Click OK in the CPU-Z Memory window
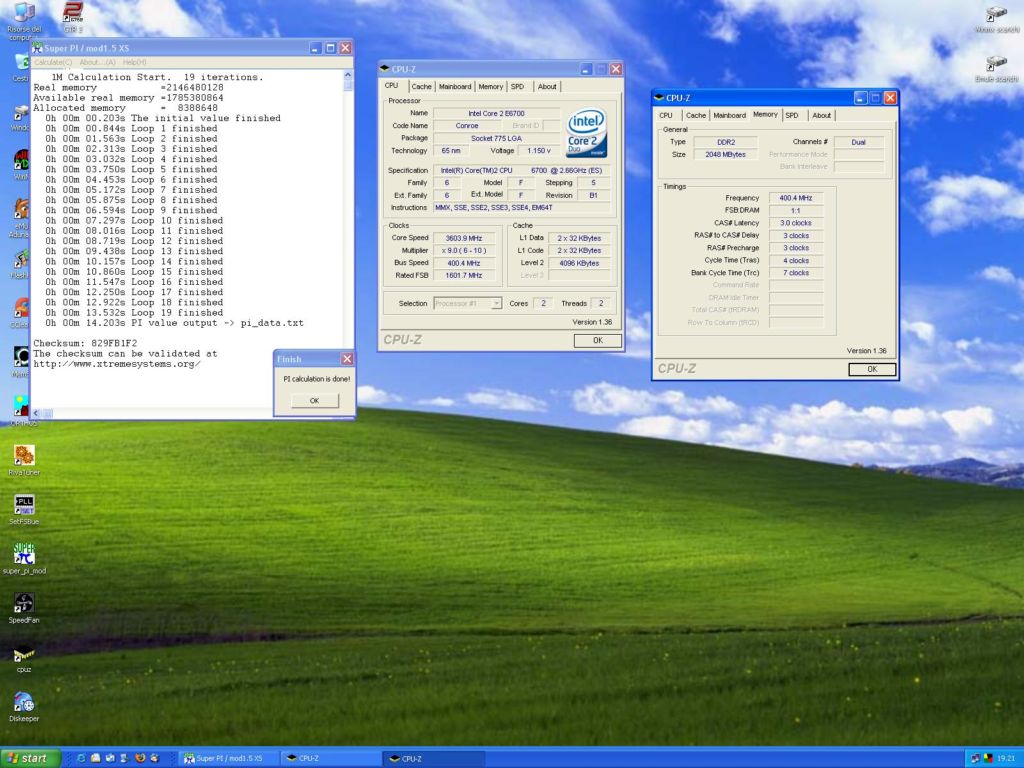Screen dimensions: 1024x768 tap(872, 369)
